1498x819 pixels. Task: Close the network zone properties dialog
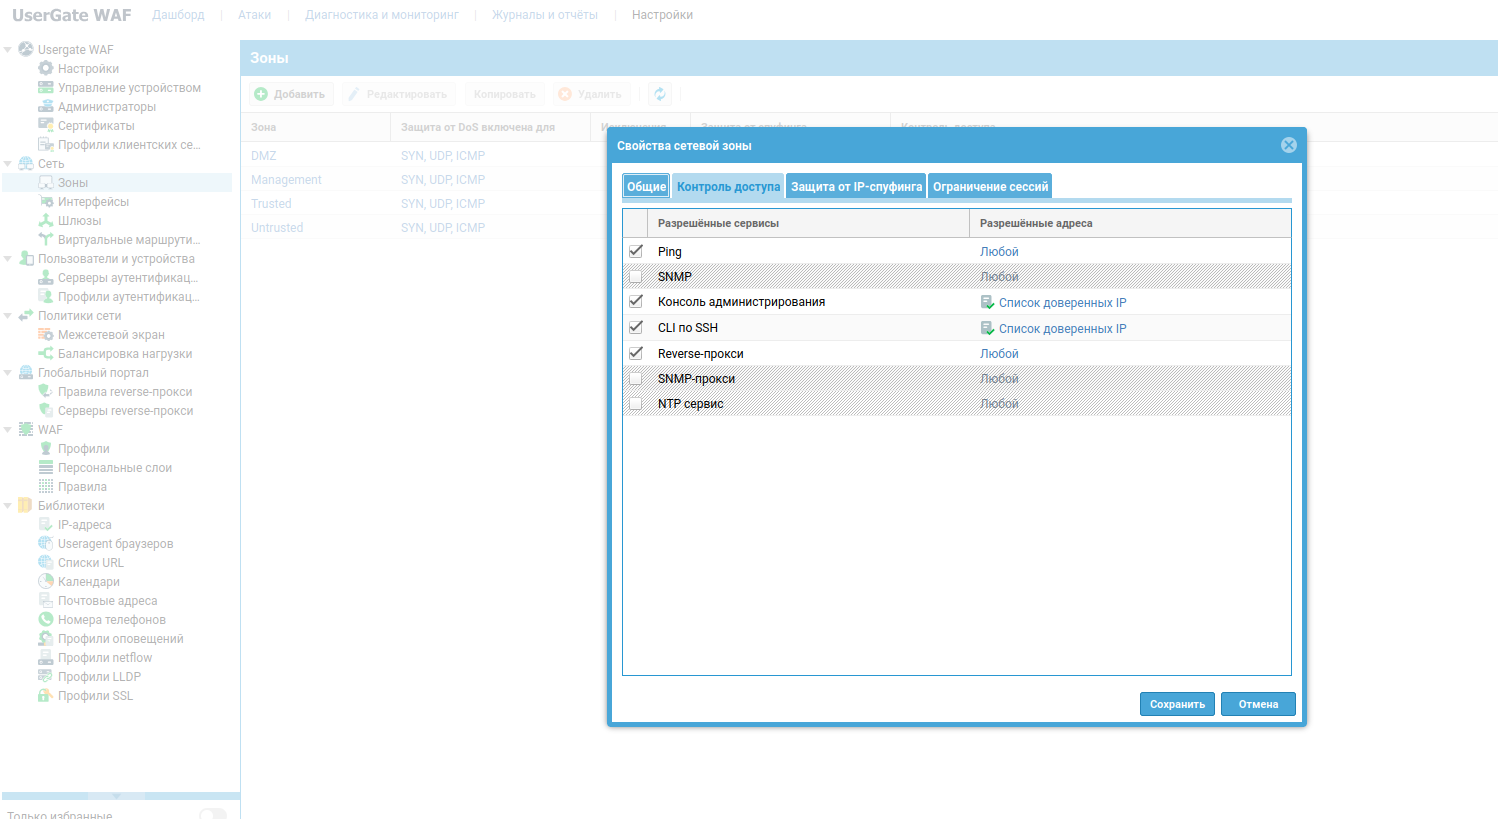tap(1288, 145)
